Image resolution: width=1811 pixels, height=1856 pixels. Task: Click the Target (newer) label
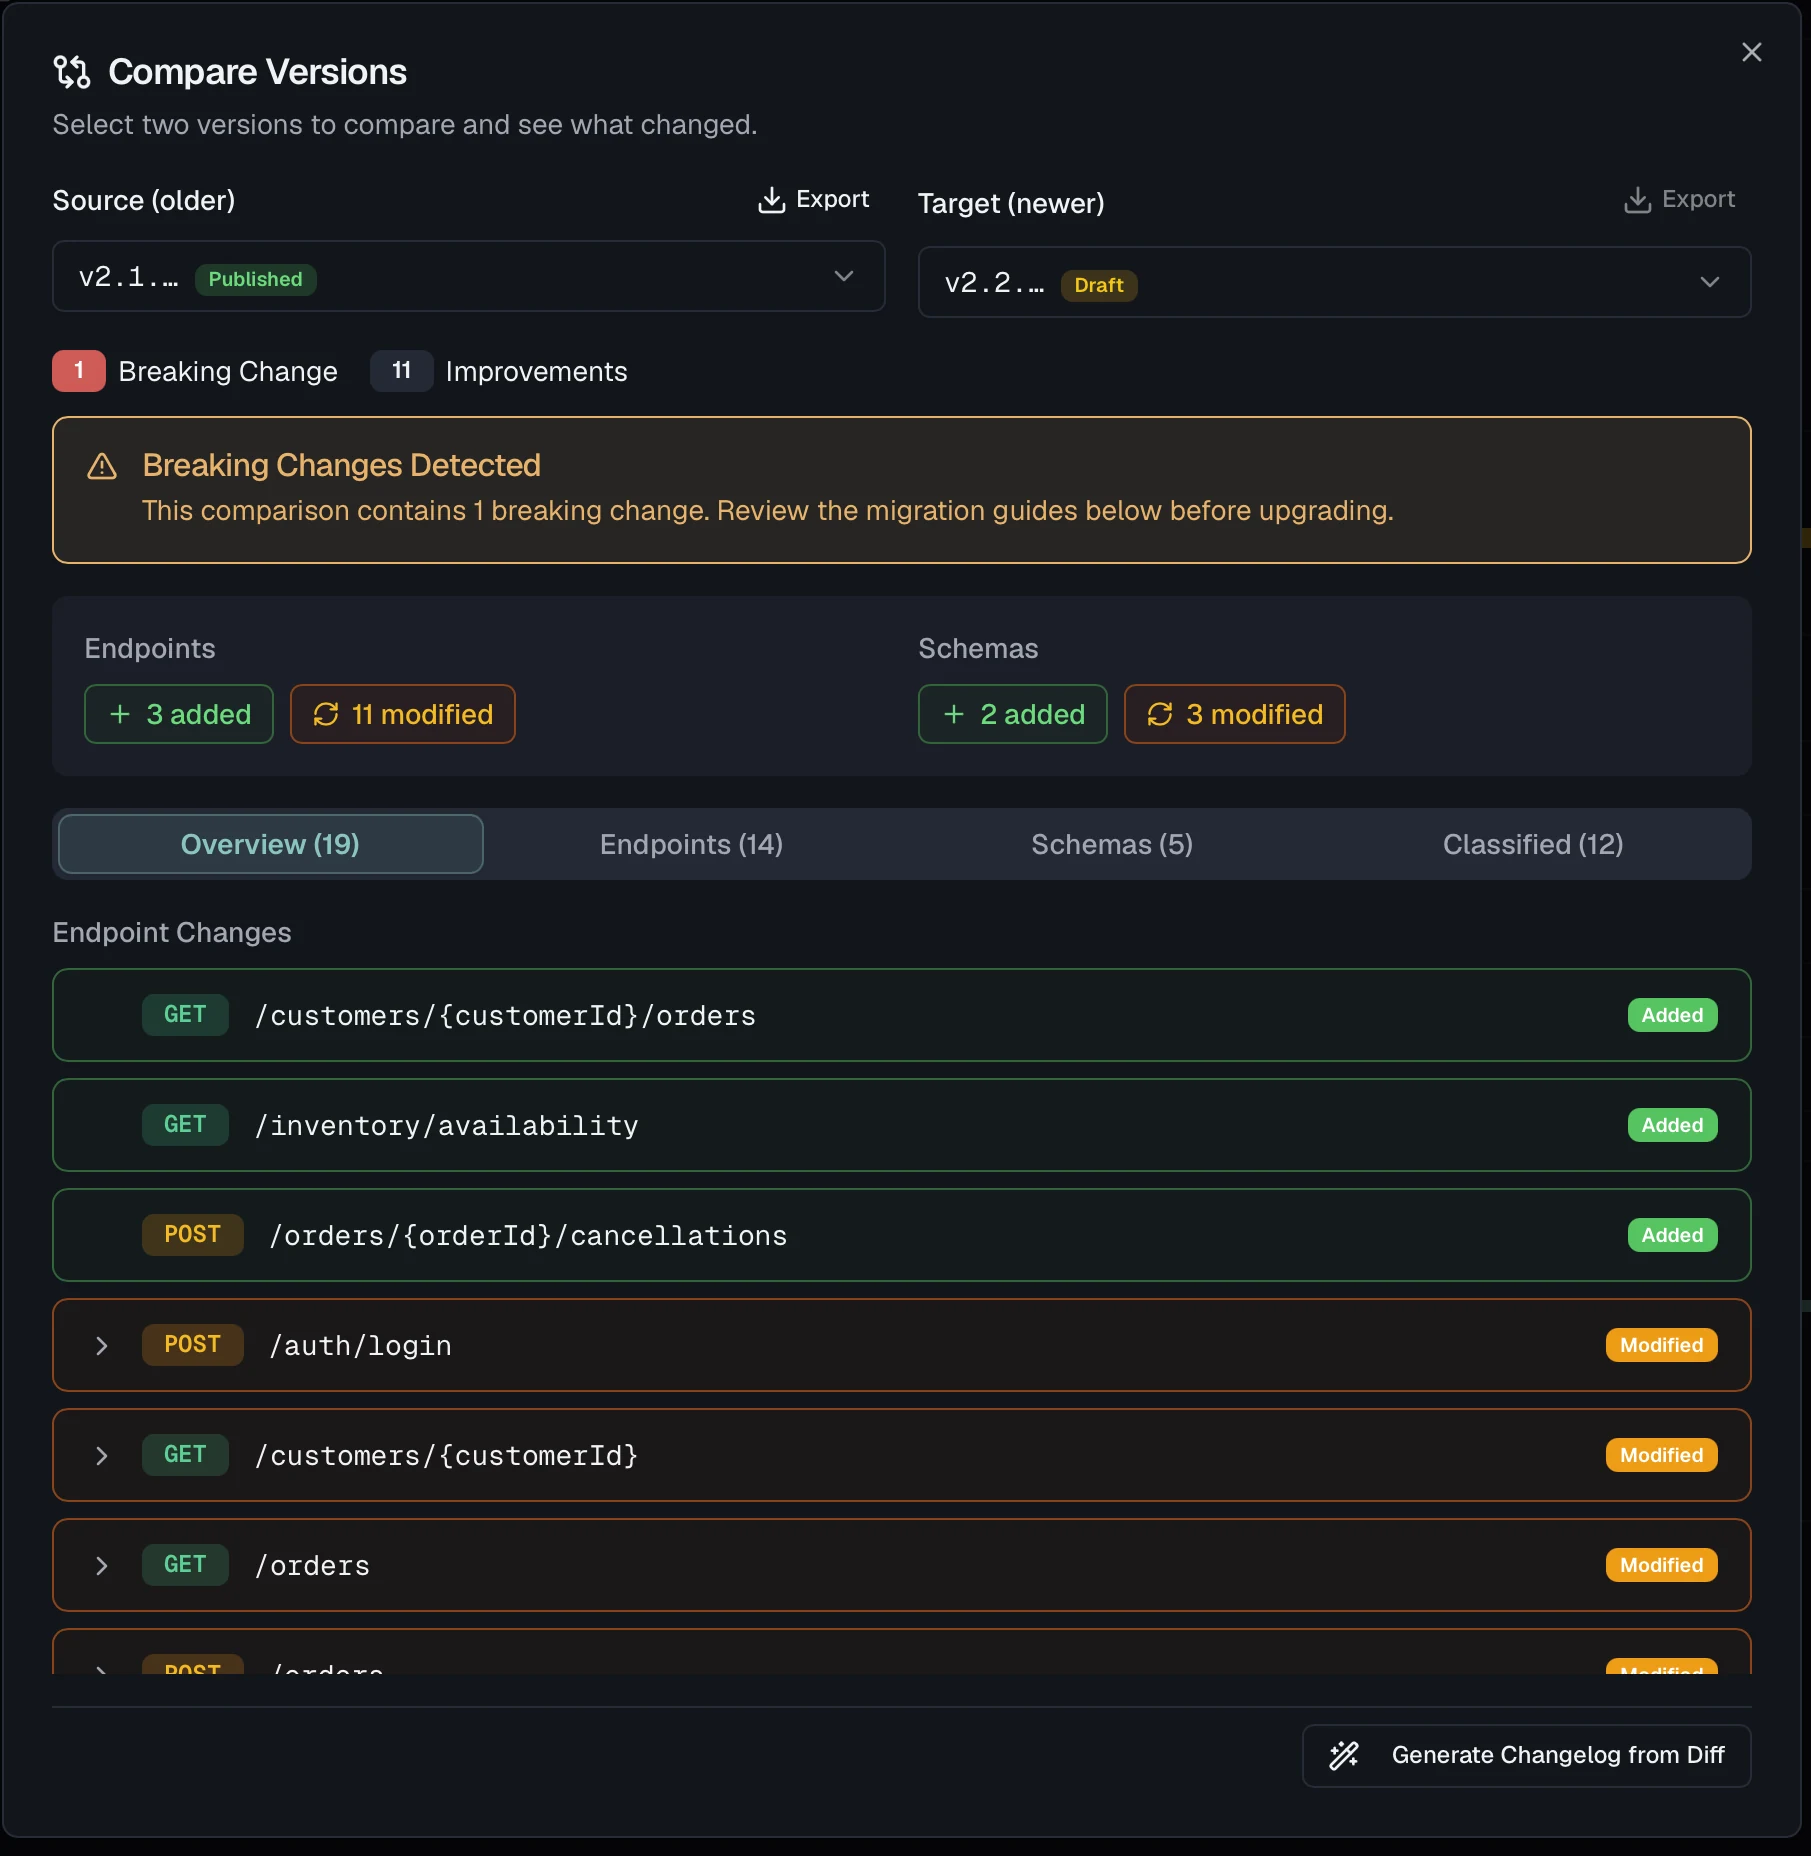click(x=1011, y=203)
